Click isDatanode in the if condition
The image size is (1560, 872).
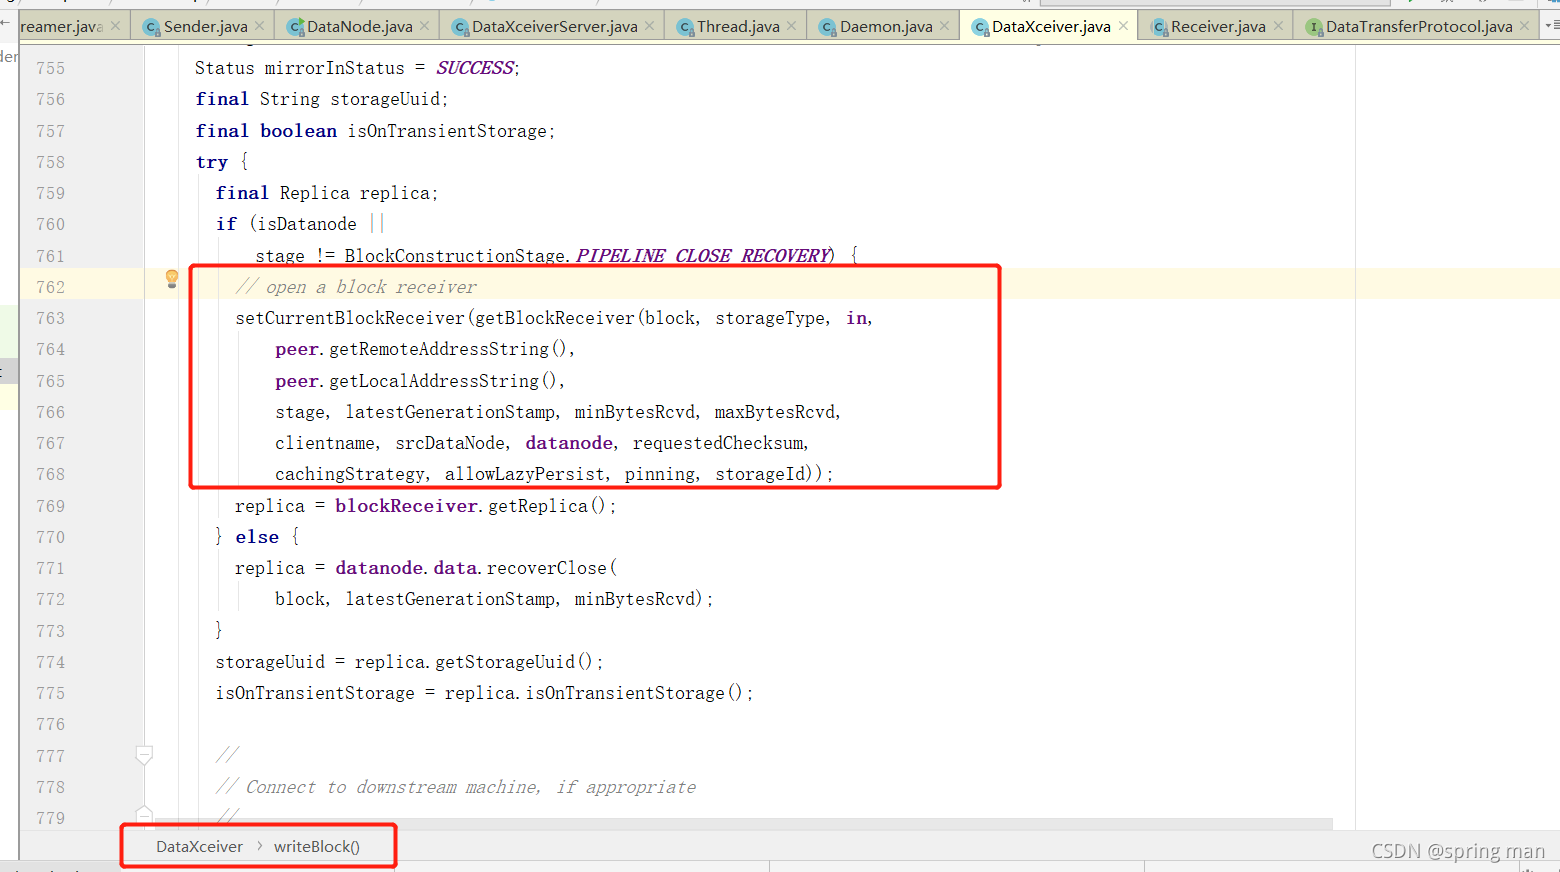click(306, 224)
